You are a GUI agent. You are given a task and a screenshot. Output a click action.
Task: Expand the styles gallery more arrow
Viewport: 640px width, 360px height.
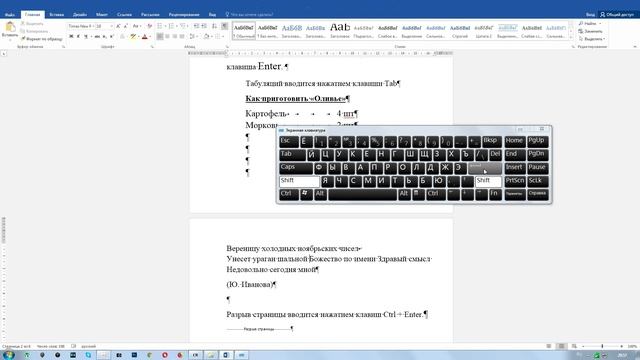tap(571, 37)
